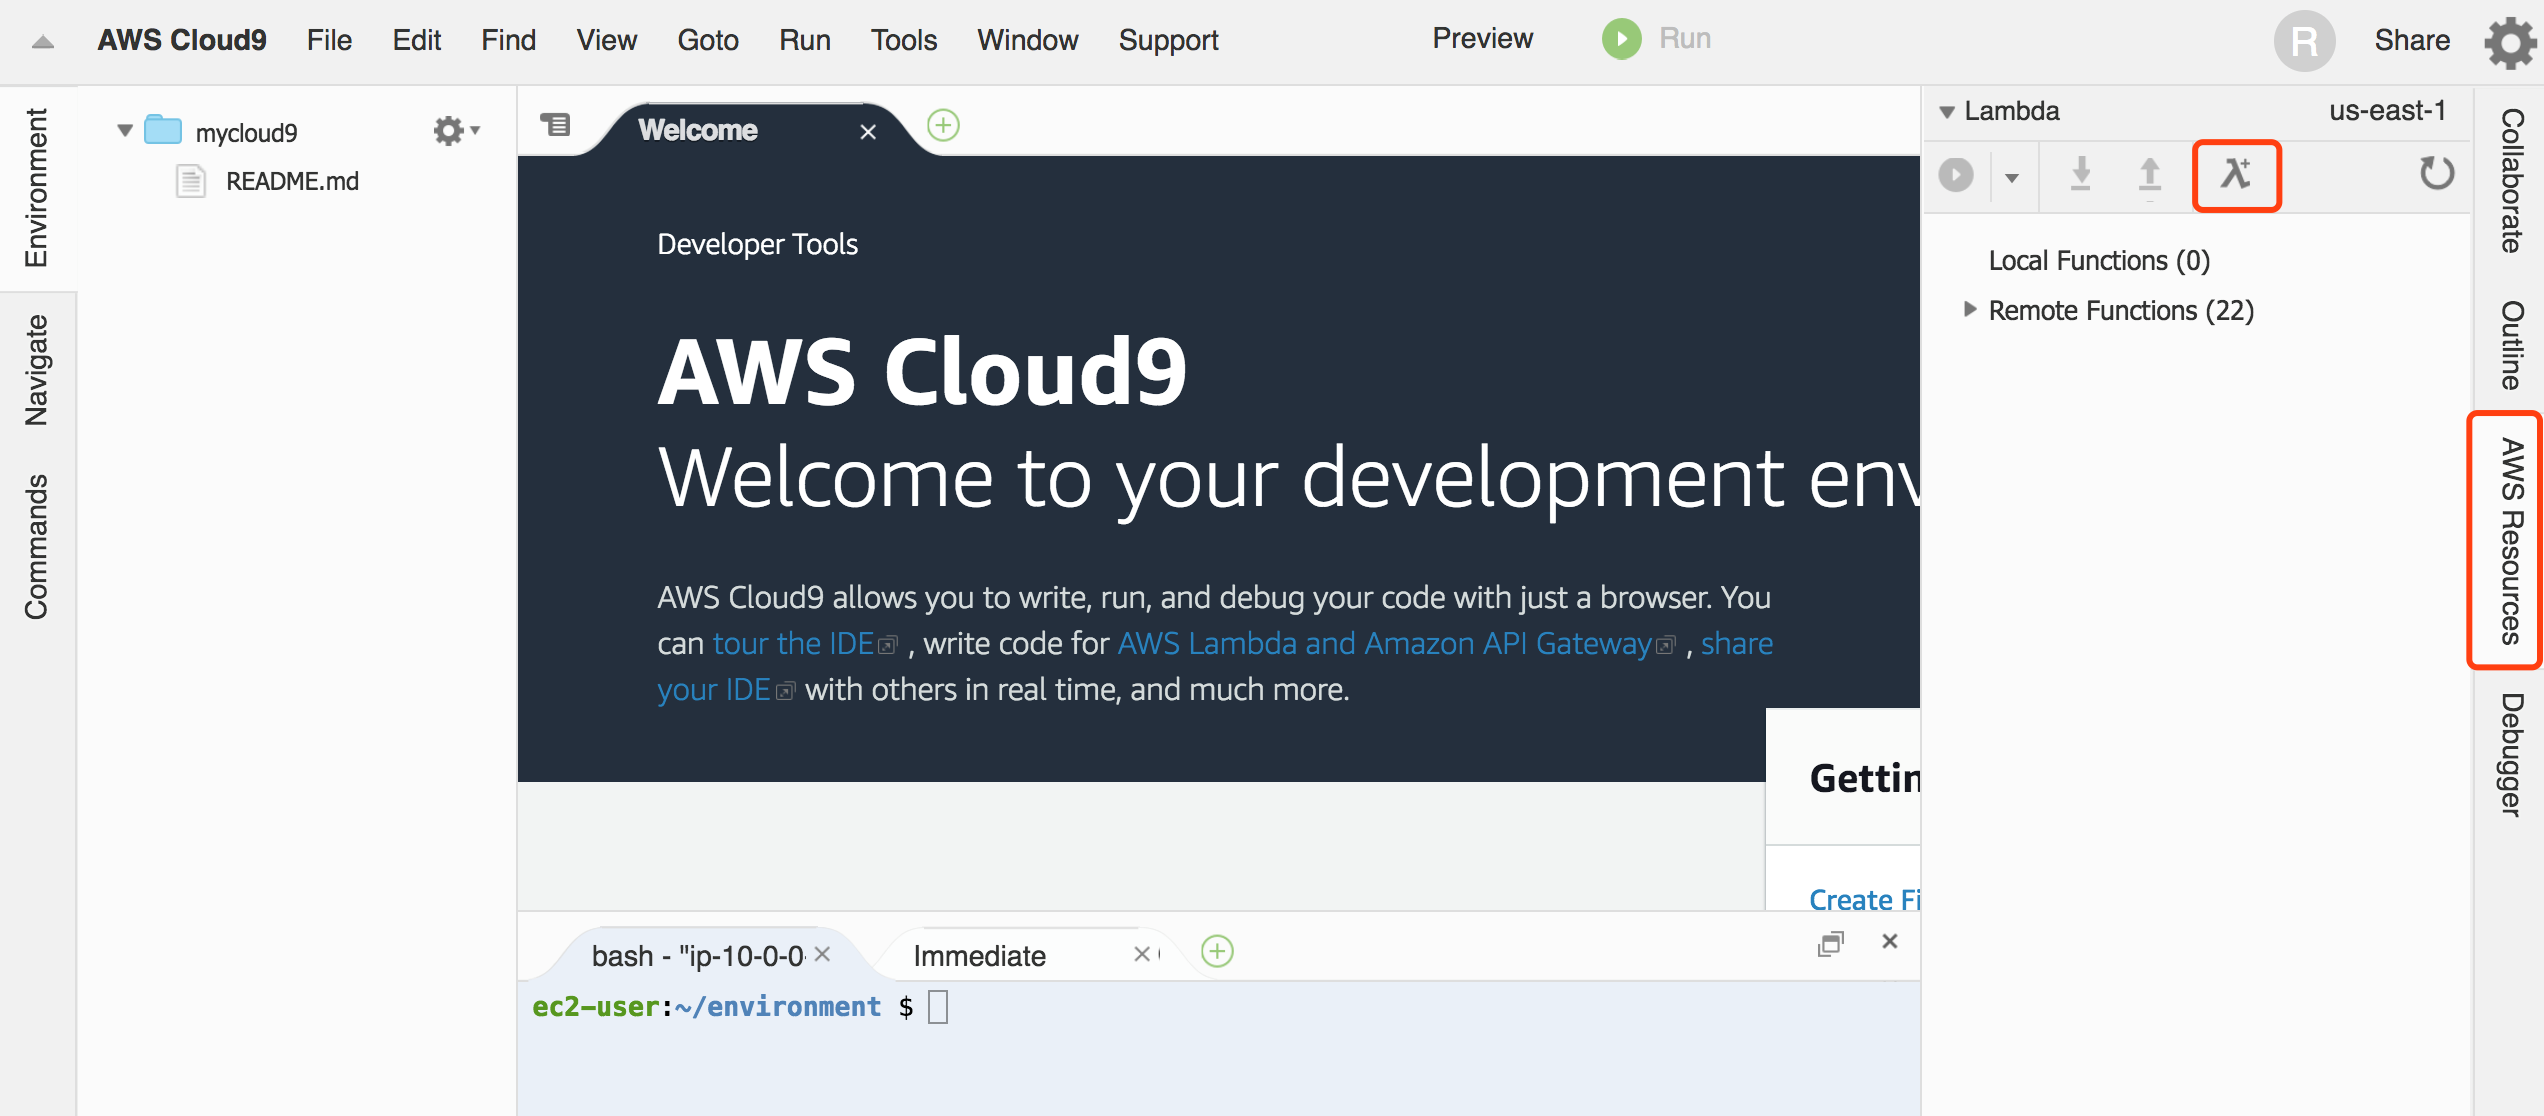The width and height of the screenshot is (2544, 1116).
Task: Click the deploy Lambda function upload icon
Action: coord(2149,175)
